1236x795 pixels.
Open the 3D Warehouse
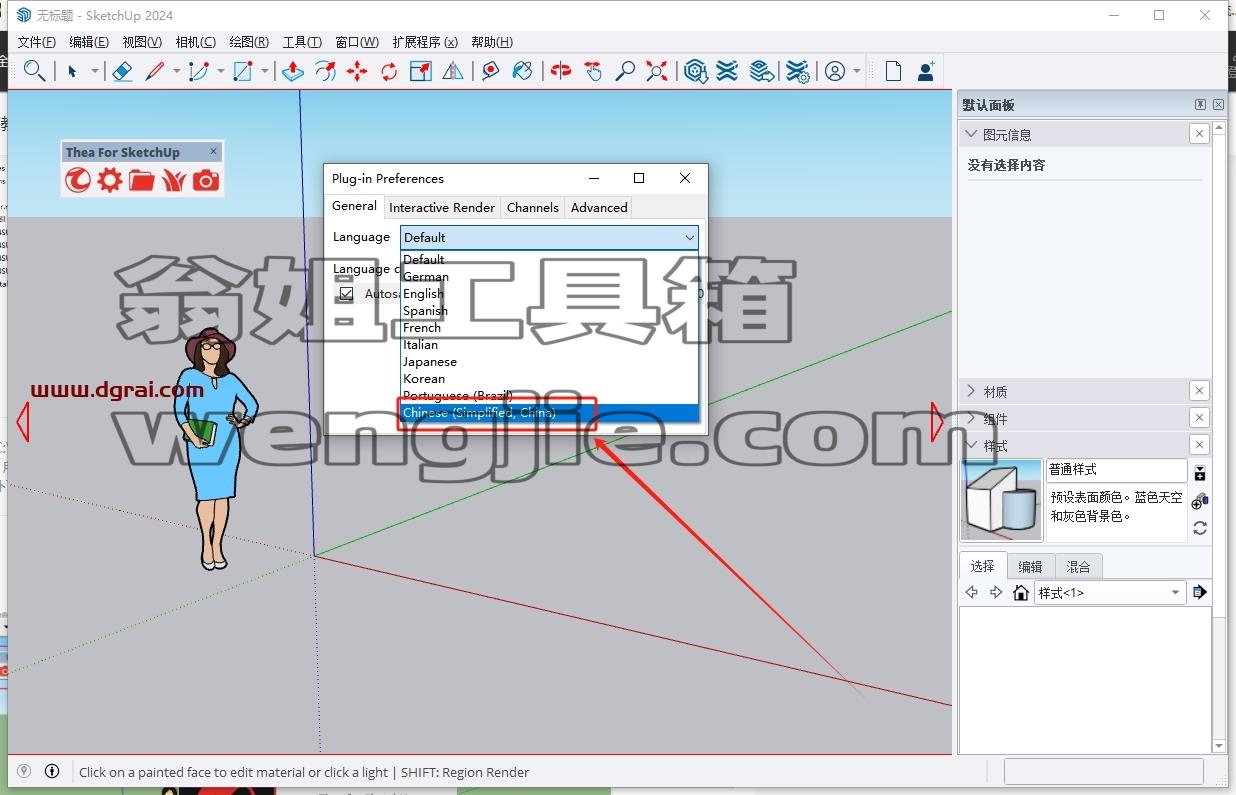(x=696, y=71)
